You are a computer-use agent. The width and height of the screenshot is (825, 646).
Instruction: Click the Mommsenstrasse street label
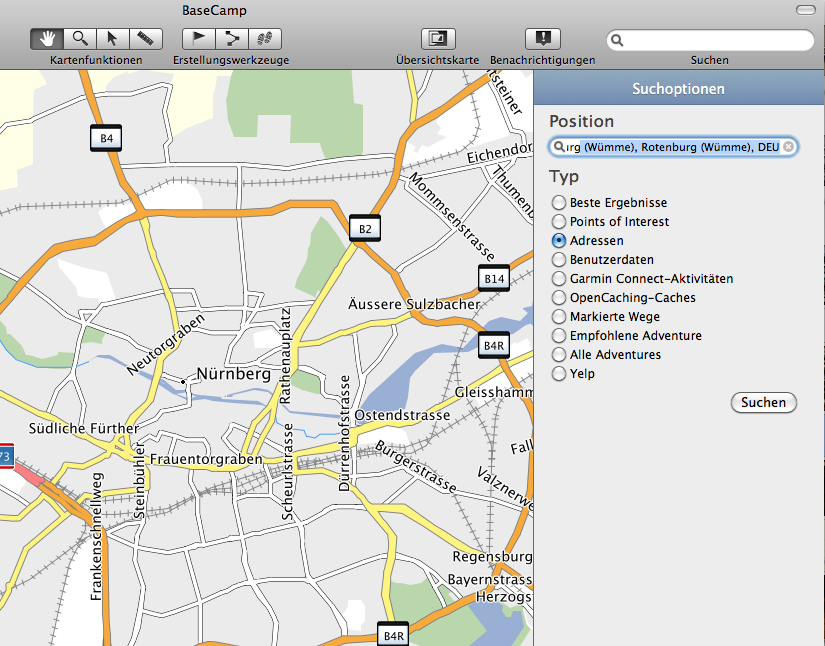[452, 216]
